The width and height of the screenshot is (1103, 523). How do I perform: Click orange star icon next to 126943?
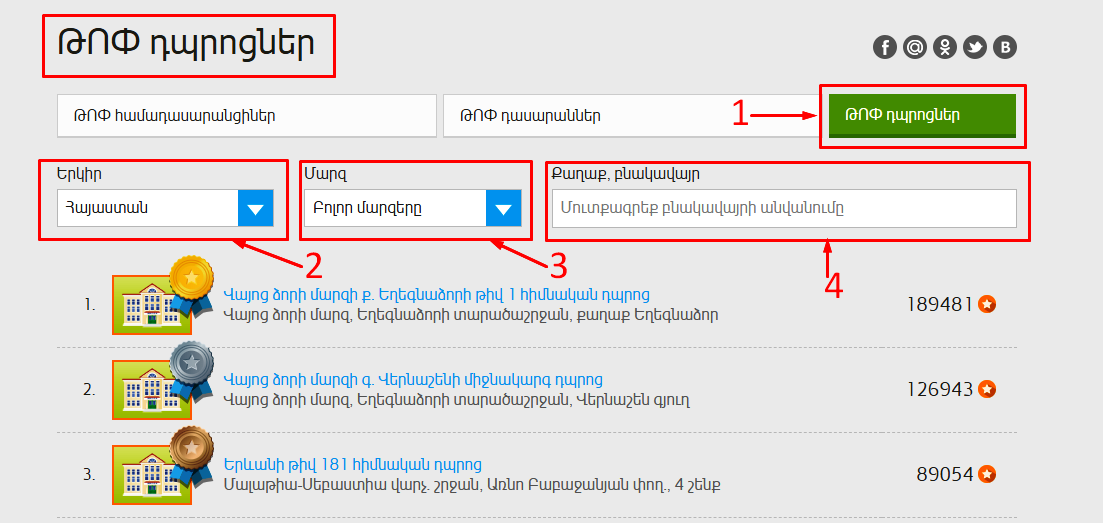coord(987,389)
